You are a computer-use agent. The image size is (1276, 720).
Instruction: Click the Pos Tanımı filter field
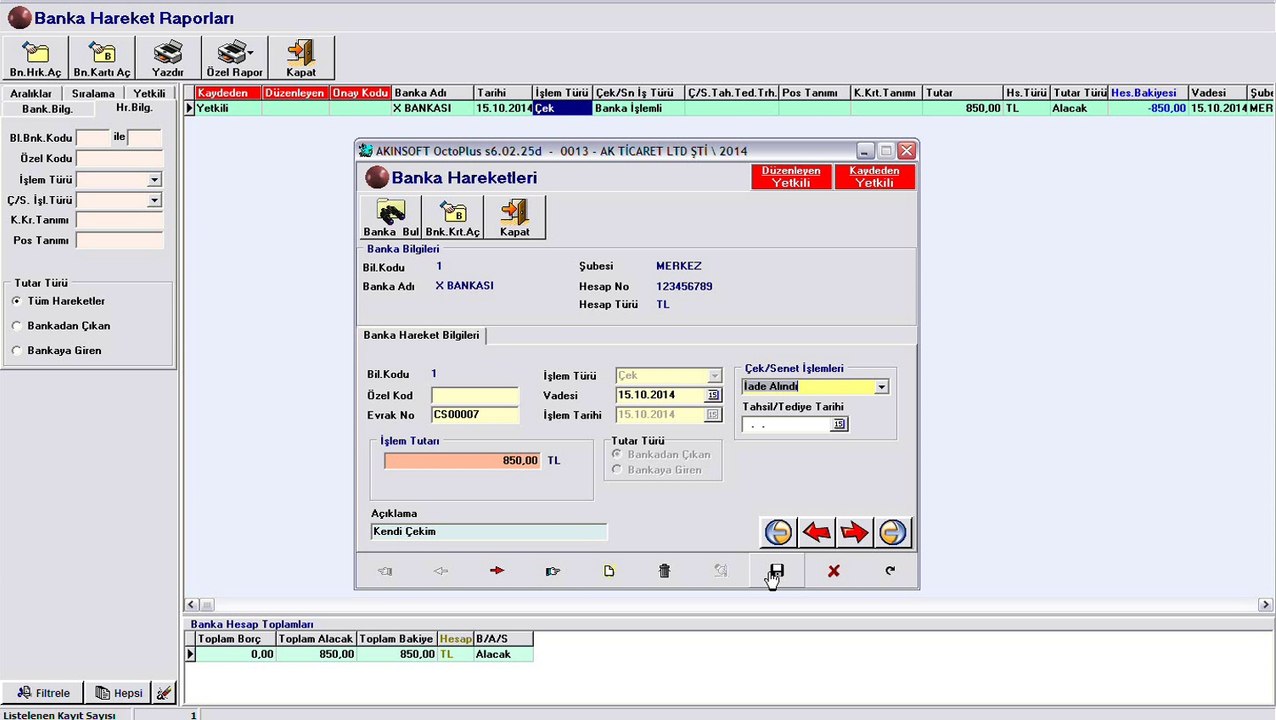(119, 241)
